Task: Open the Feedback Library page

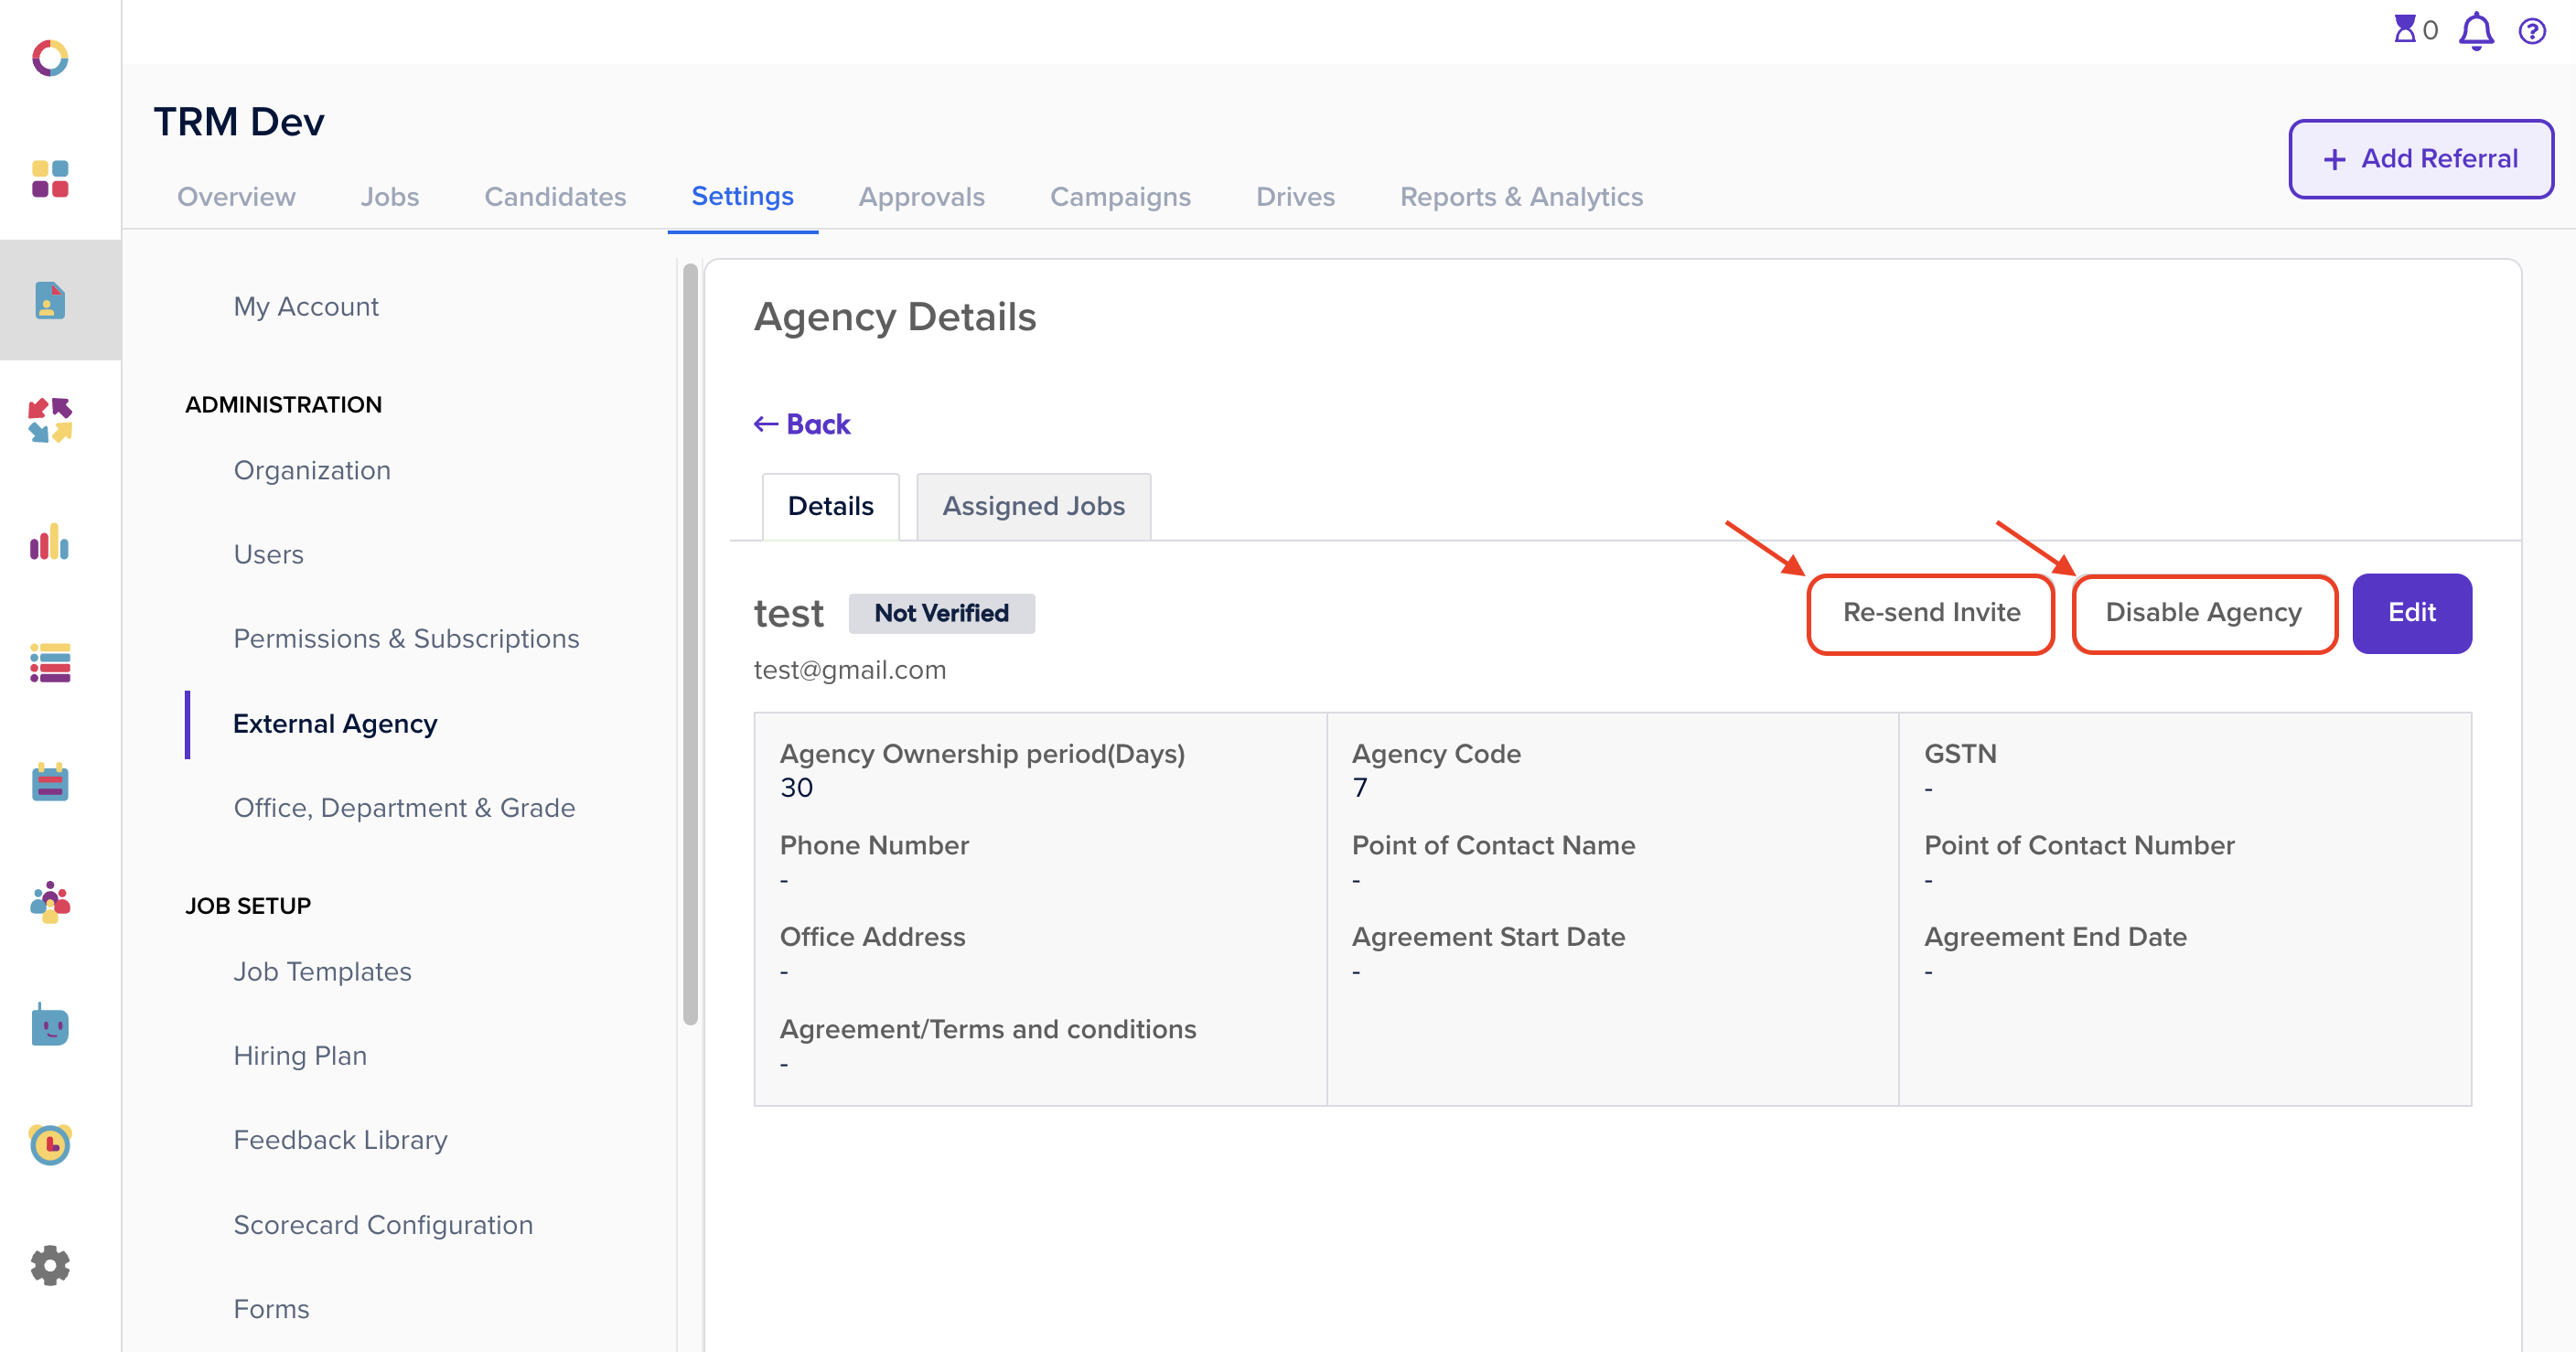Action: point(340,1139)
